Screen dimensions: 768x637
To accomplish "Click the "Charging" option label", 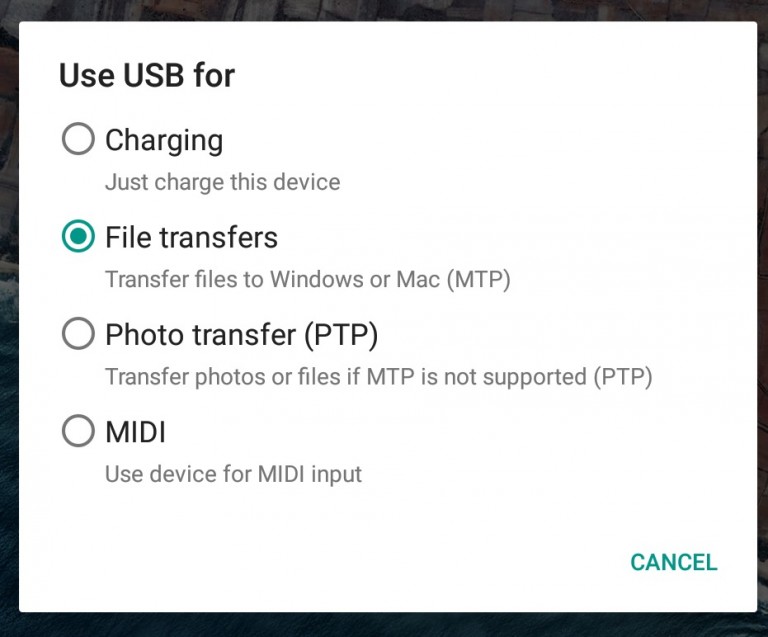I will pos(164,140).
